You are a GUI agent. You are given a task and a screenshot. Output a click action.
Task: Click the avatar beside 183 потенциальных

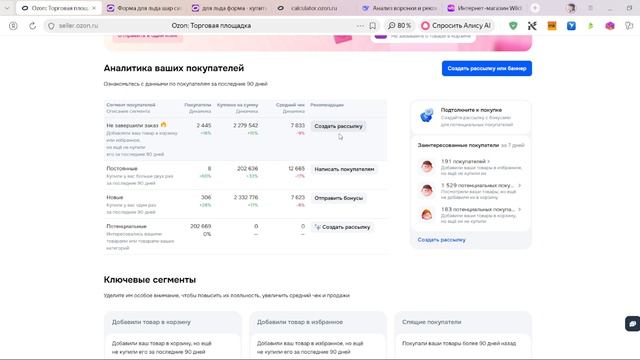[427, 214]
